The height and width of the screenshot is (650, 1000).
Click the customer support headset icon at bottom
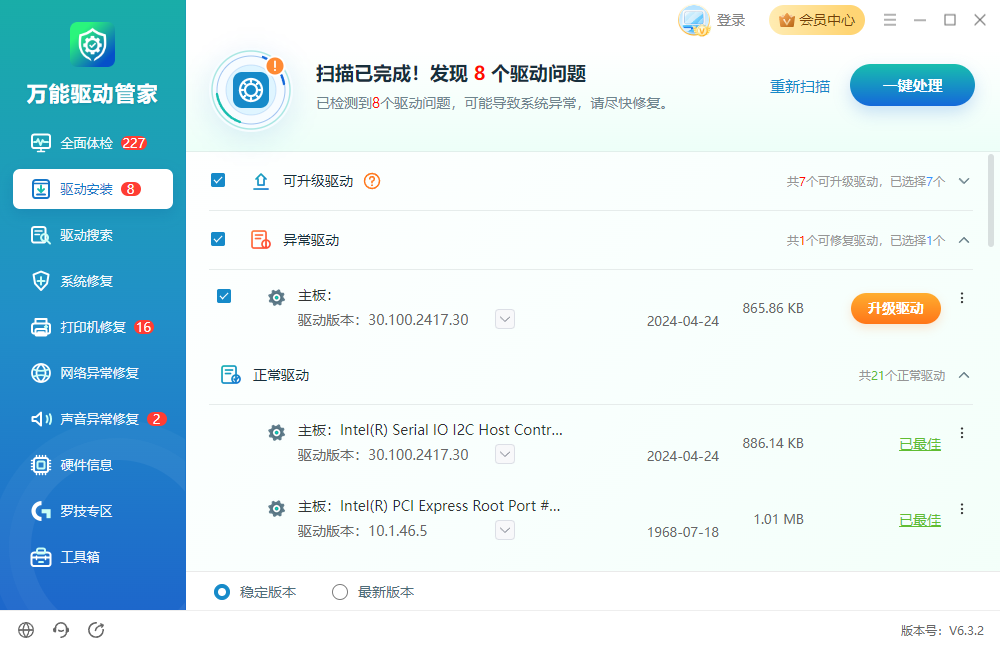click(x=61, y=630)
